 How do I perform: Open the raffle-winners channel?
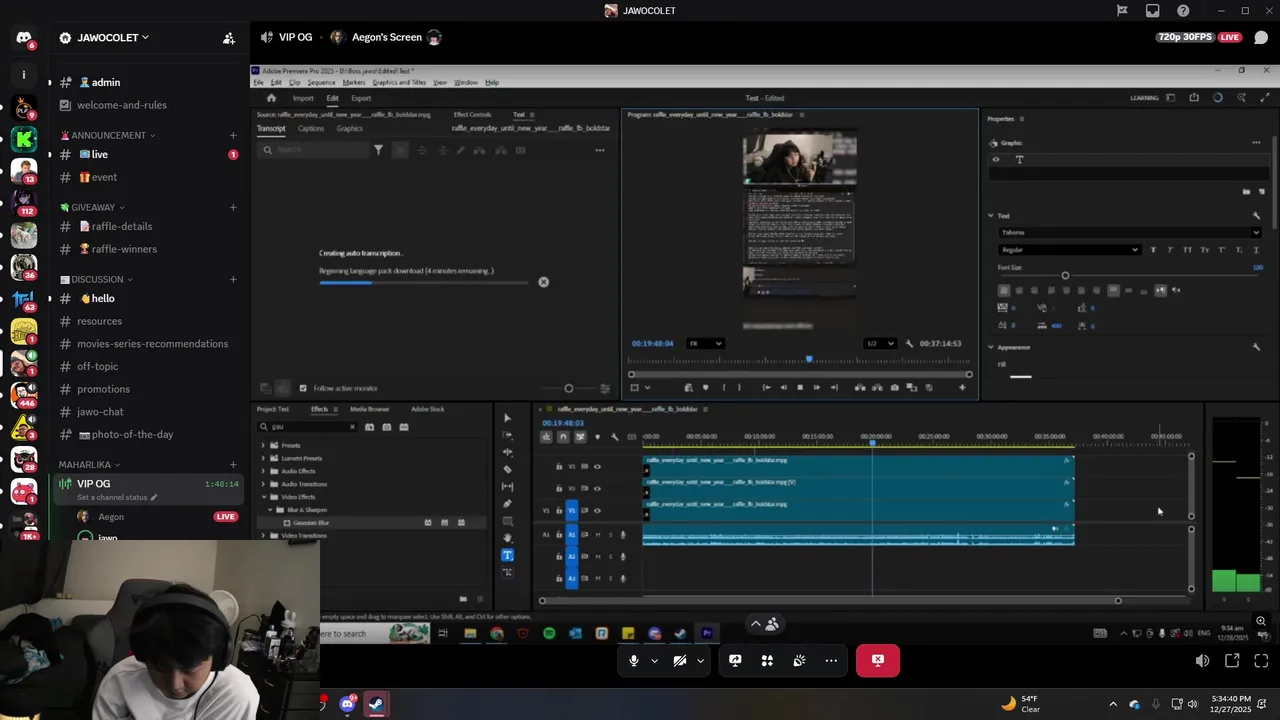(124, 249)
